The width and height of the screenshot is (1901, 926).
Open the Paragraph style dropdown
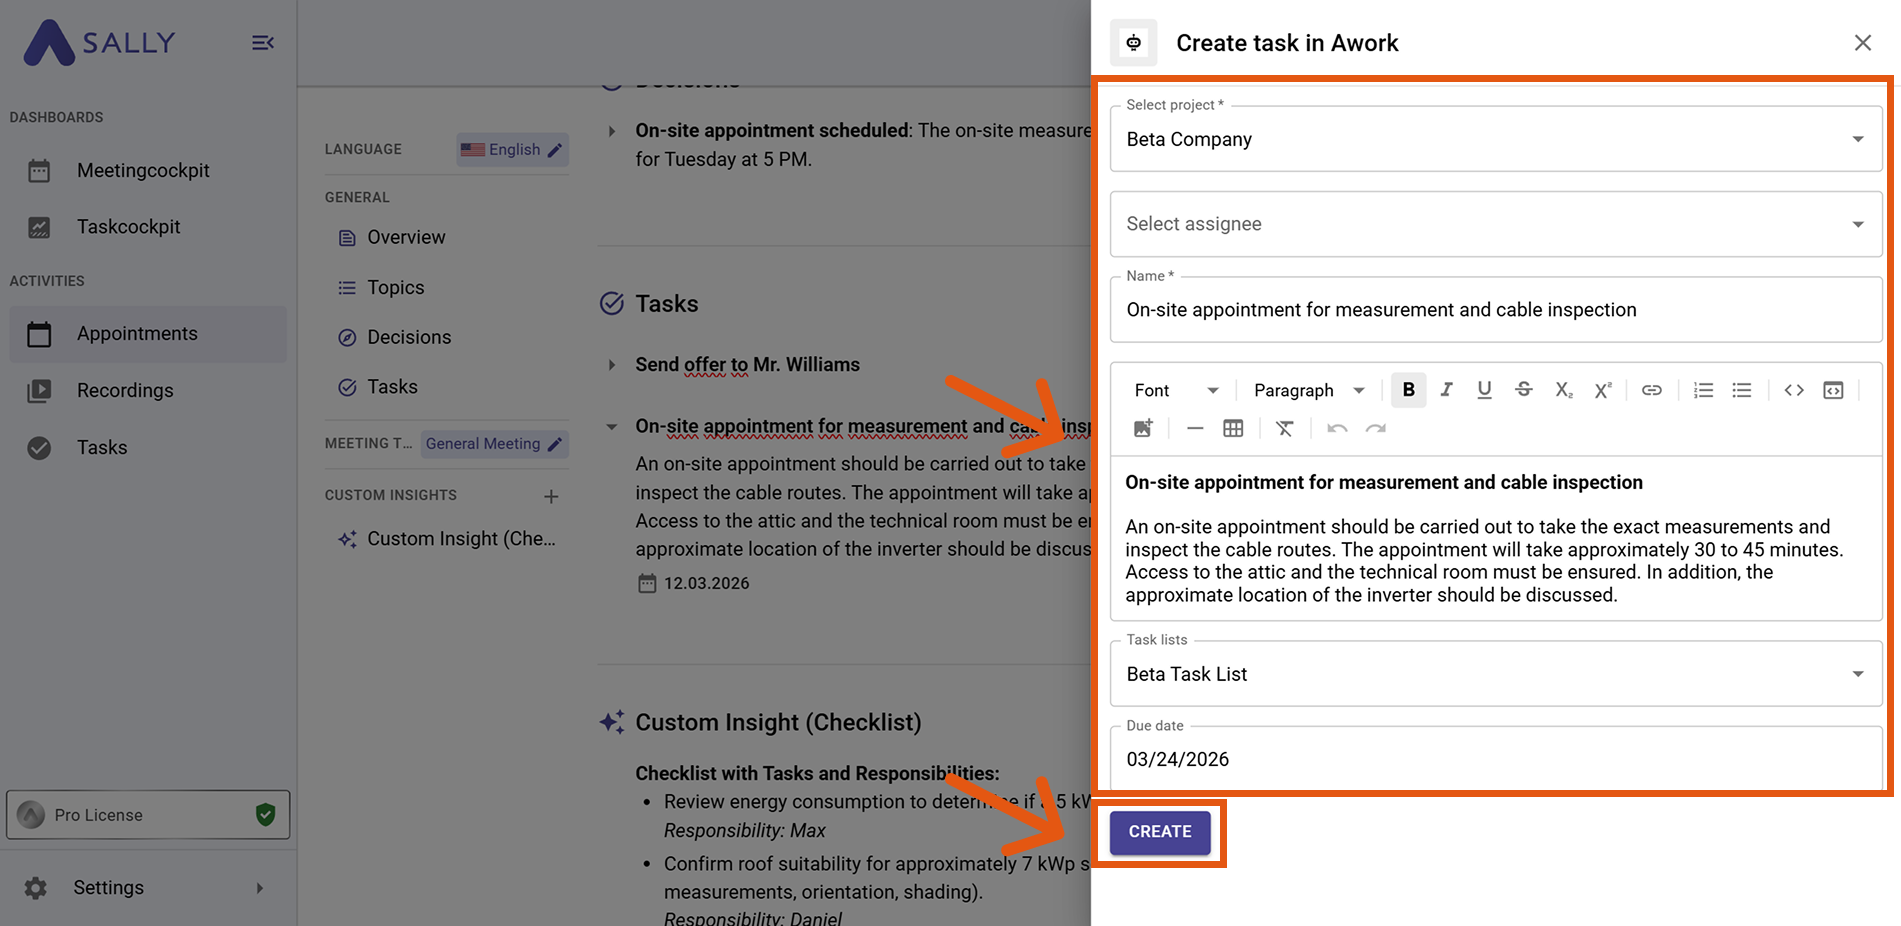point(1308,390)
